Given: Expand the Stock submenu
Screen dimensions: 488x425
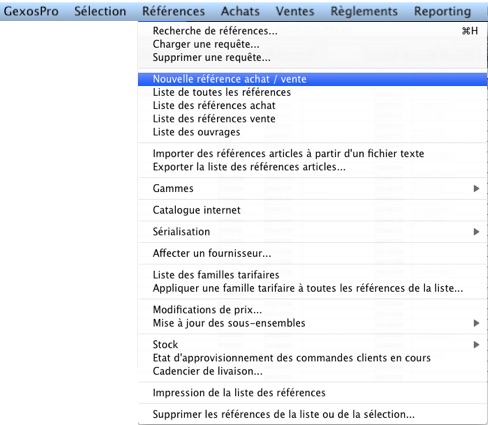Looking at the screenshot, I should coord(312,345).
